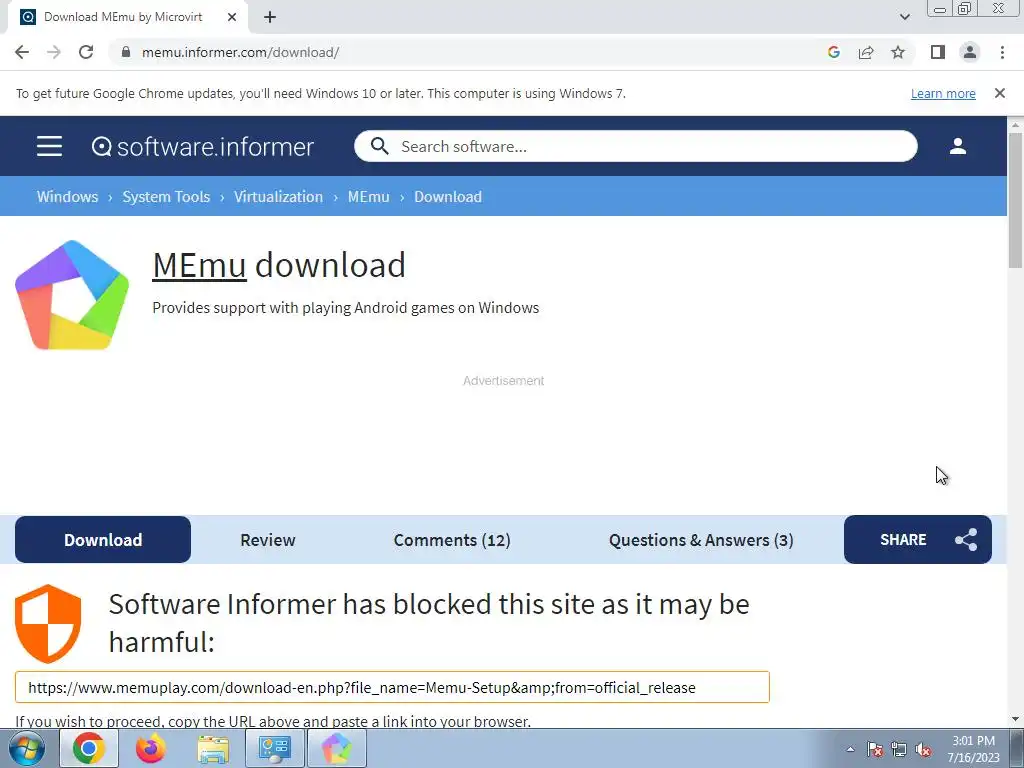This screenshot has width=1024, height=768.
Task: Dismiss the Chrome update notification bar
Action: (x=999, y=93)
